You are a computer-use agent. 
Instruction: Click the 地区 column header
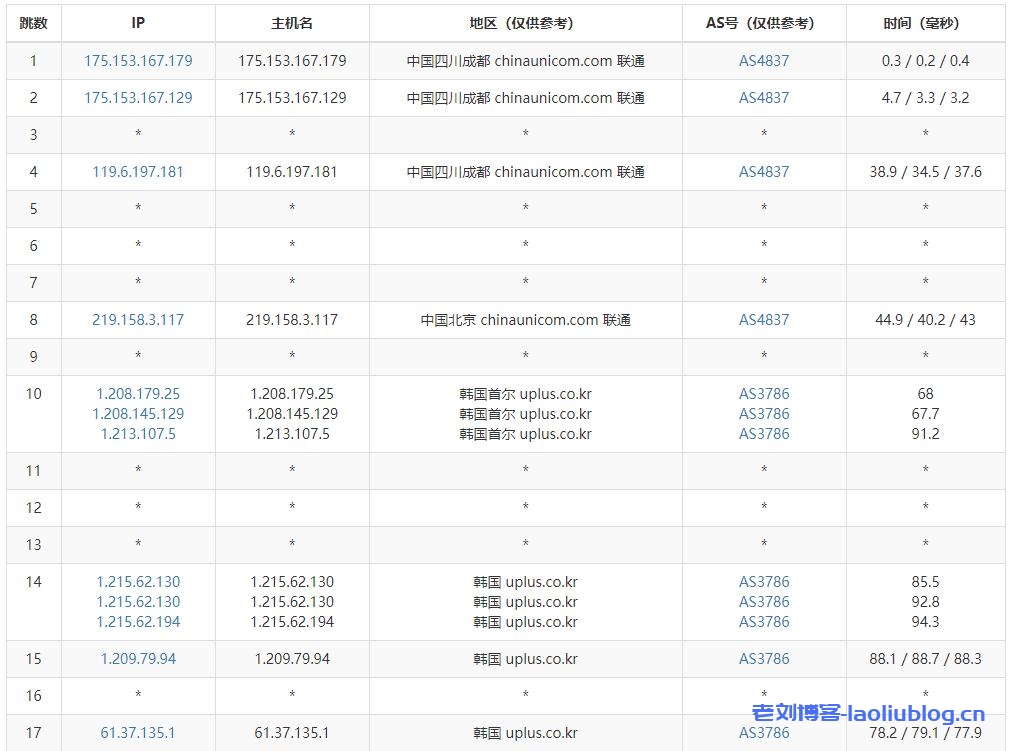pyautogui.click(x=525, y=23)
